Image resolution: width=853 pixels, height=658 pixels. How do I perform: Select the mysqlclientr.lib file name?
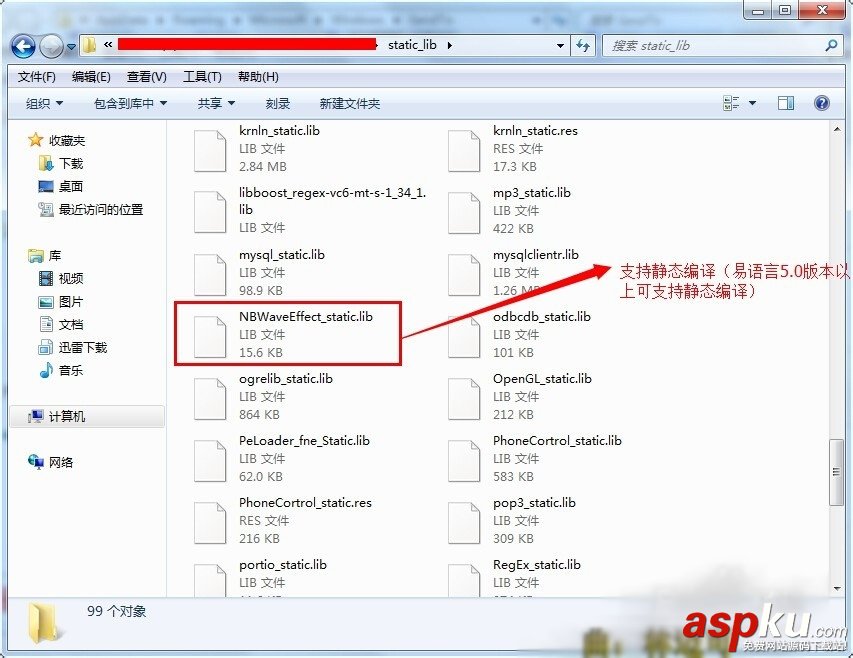(x=536, y=254)
